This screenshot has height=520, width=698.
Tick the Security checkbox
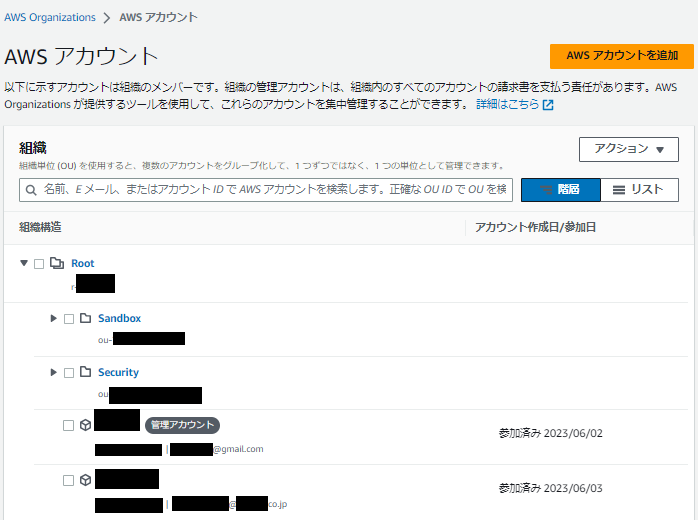coord(69,373)
